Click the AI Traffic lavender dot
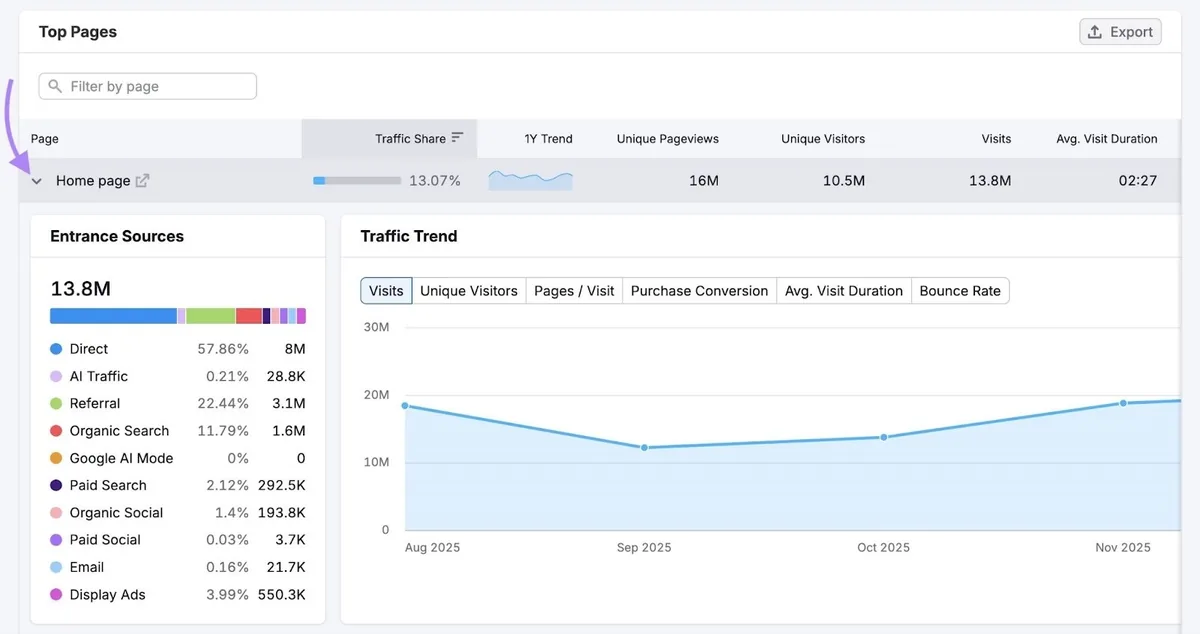The height and width of the screenshot is (634, 1200). pyautogui.click(x=56, y=376)
